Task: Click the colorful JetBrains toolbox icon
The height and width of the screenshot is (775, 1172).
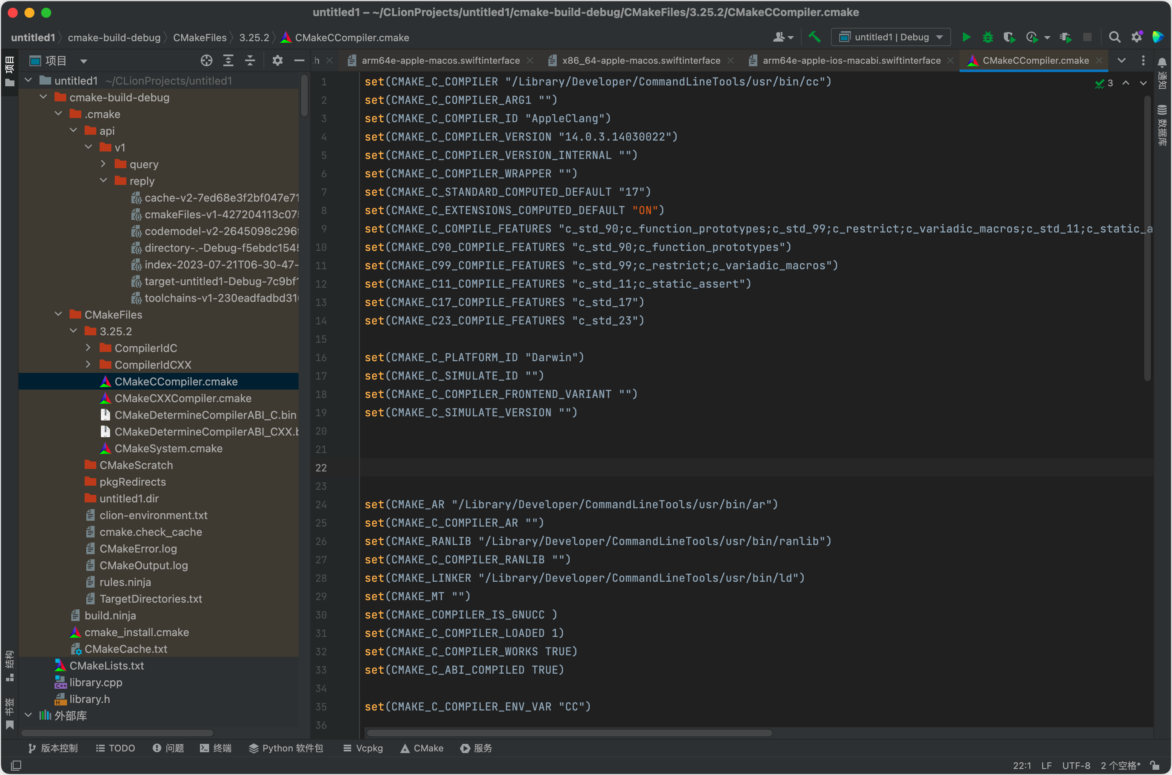Action: [1157, 37]
